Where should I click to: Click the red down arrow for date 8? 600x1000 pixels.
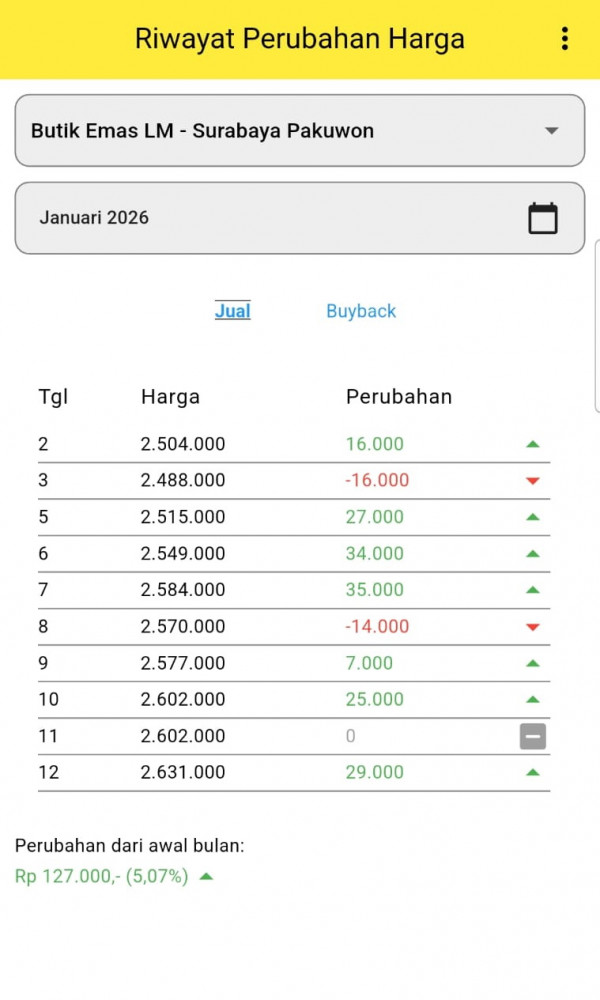pos(532,627)
